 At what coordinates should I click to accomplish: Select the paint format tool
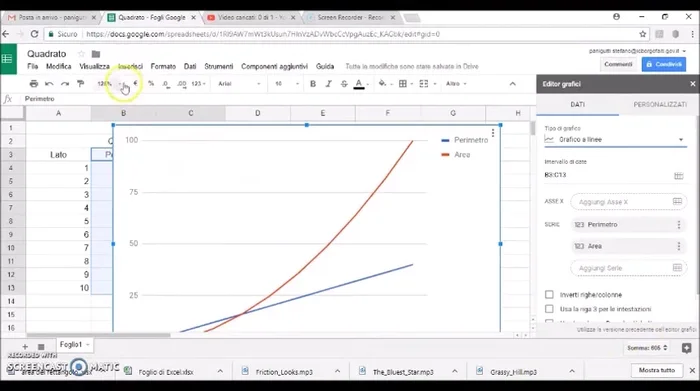click(x=81, y=83)
